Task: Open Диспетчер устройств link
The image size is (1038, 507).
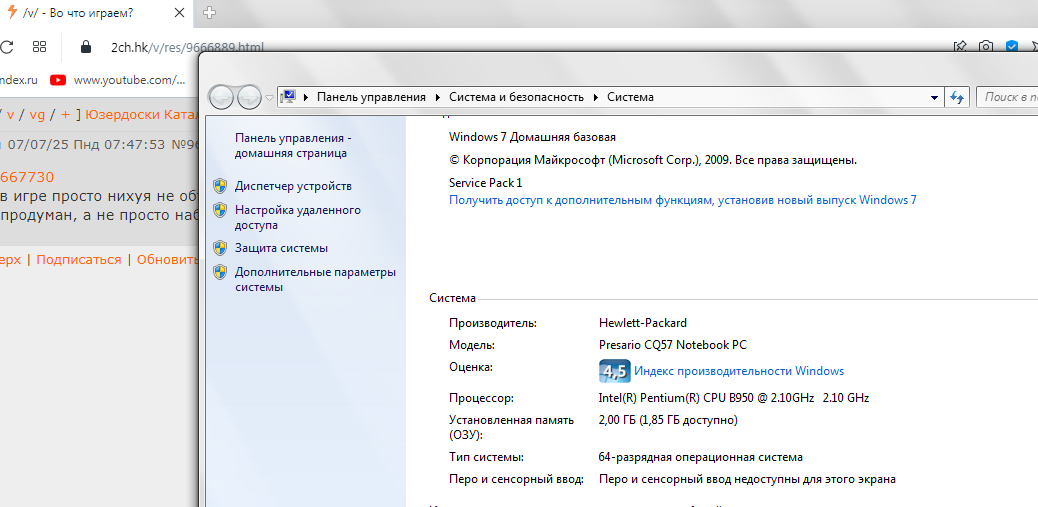Action: tap(293, 186)
